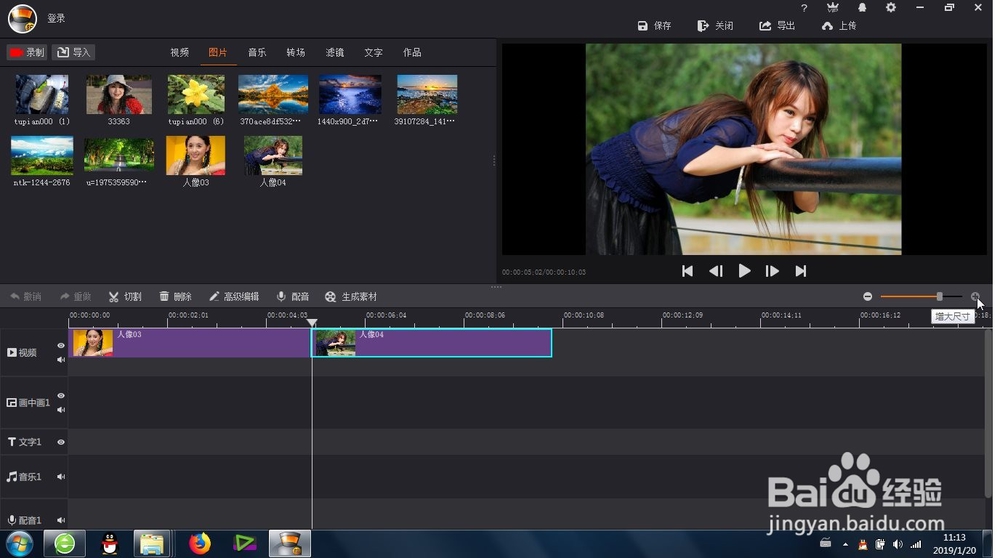This screenshot has height=558, width=1000.
Task: Open the 文字 text tab
Action: click(x=373, y=52)
